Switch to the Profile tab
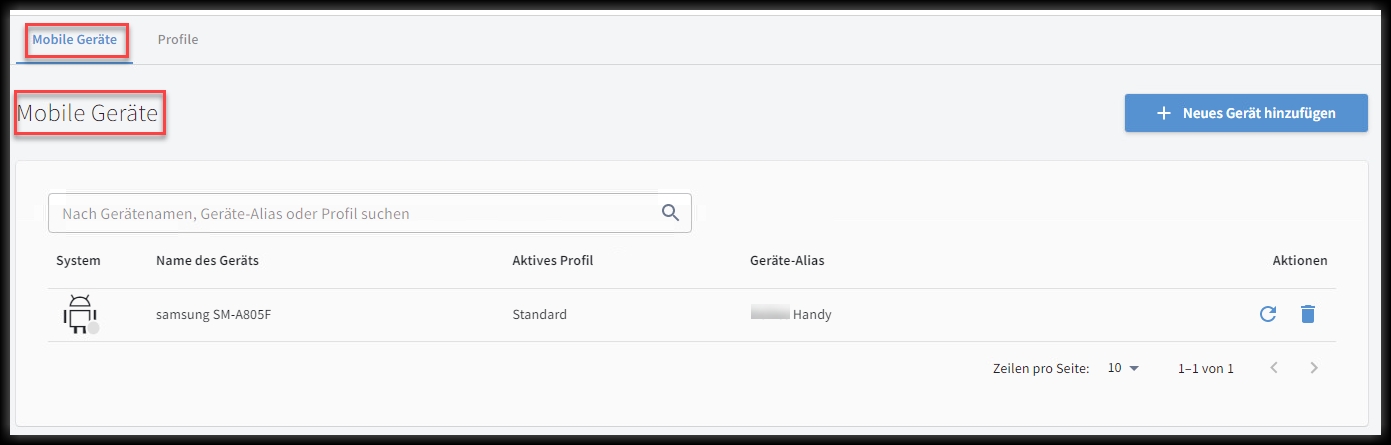 [x=178, y=40]
